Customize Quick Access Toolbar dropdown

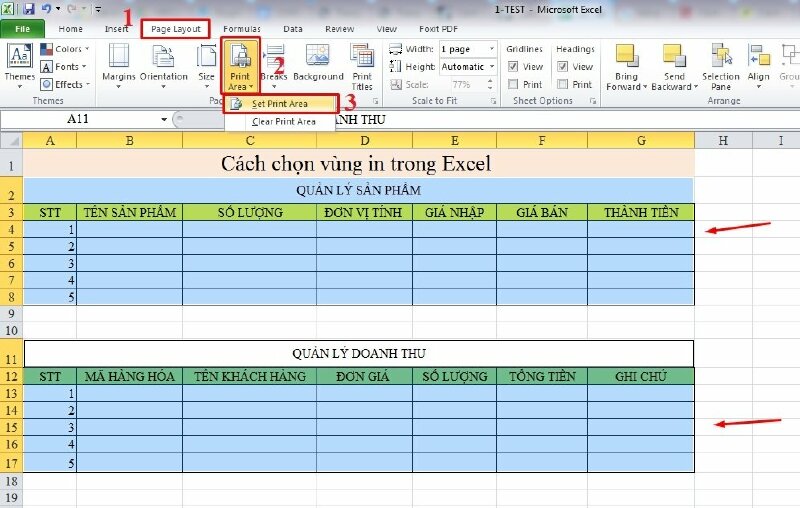[98, 9]
